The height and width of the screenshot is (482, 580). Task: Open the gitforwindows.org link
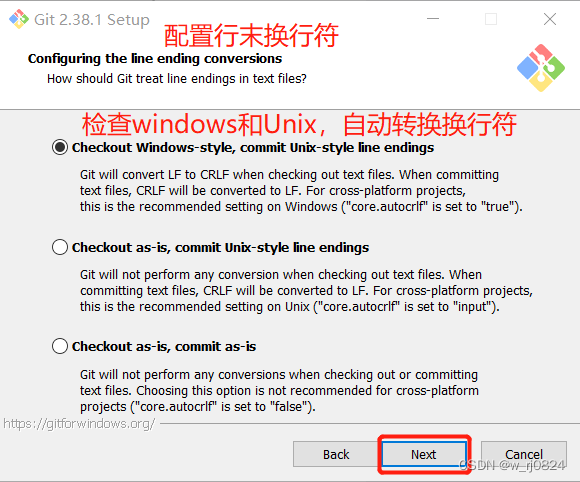click(79, 424)
